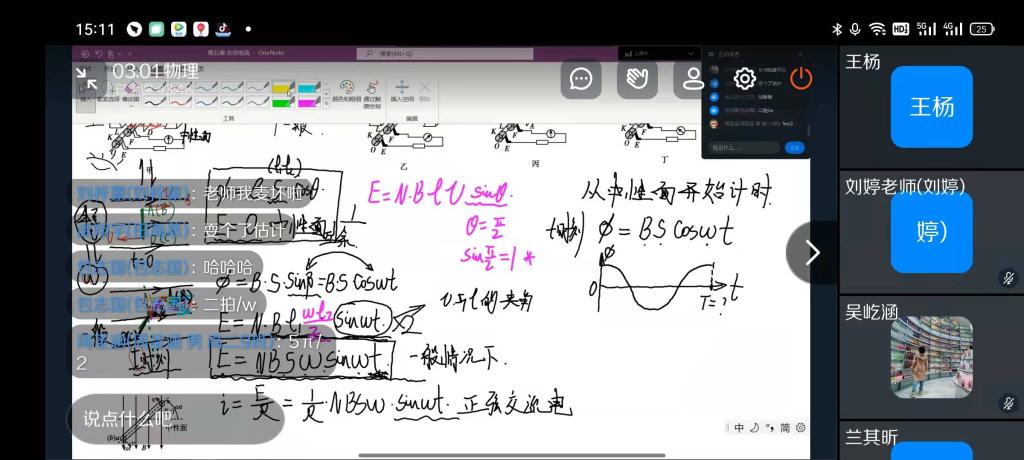The height and width of the screenshot is (460, 1024).
Task: Tap chat message '老师我麦坏啦'
Action: pyautogui.click(x=253, y=194)
